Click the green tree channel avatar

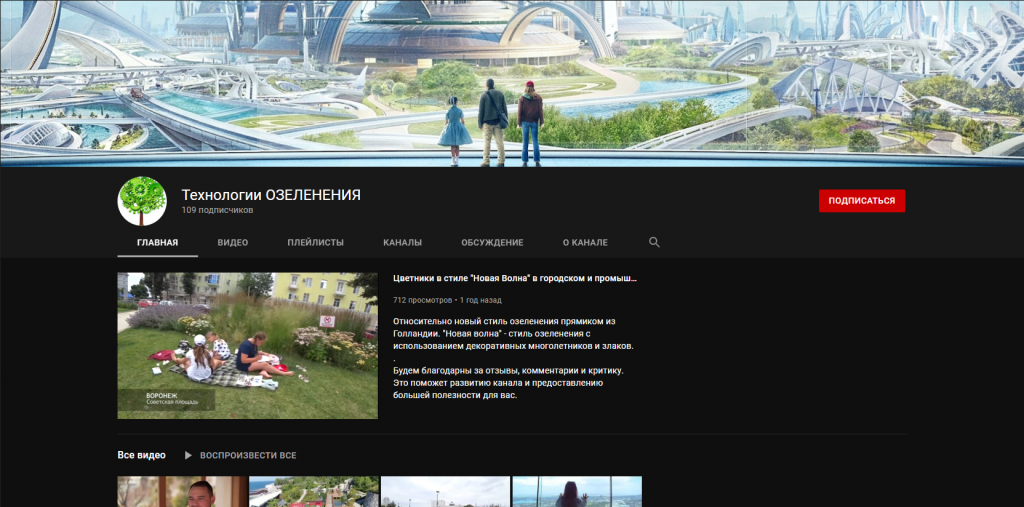[x=142, y=201]
